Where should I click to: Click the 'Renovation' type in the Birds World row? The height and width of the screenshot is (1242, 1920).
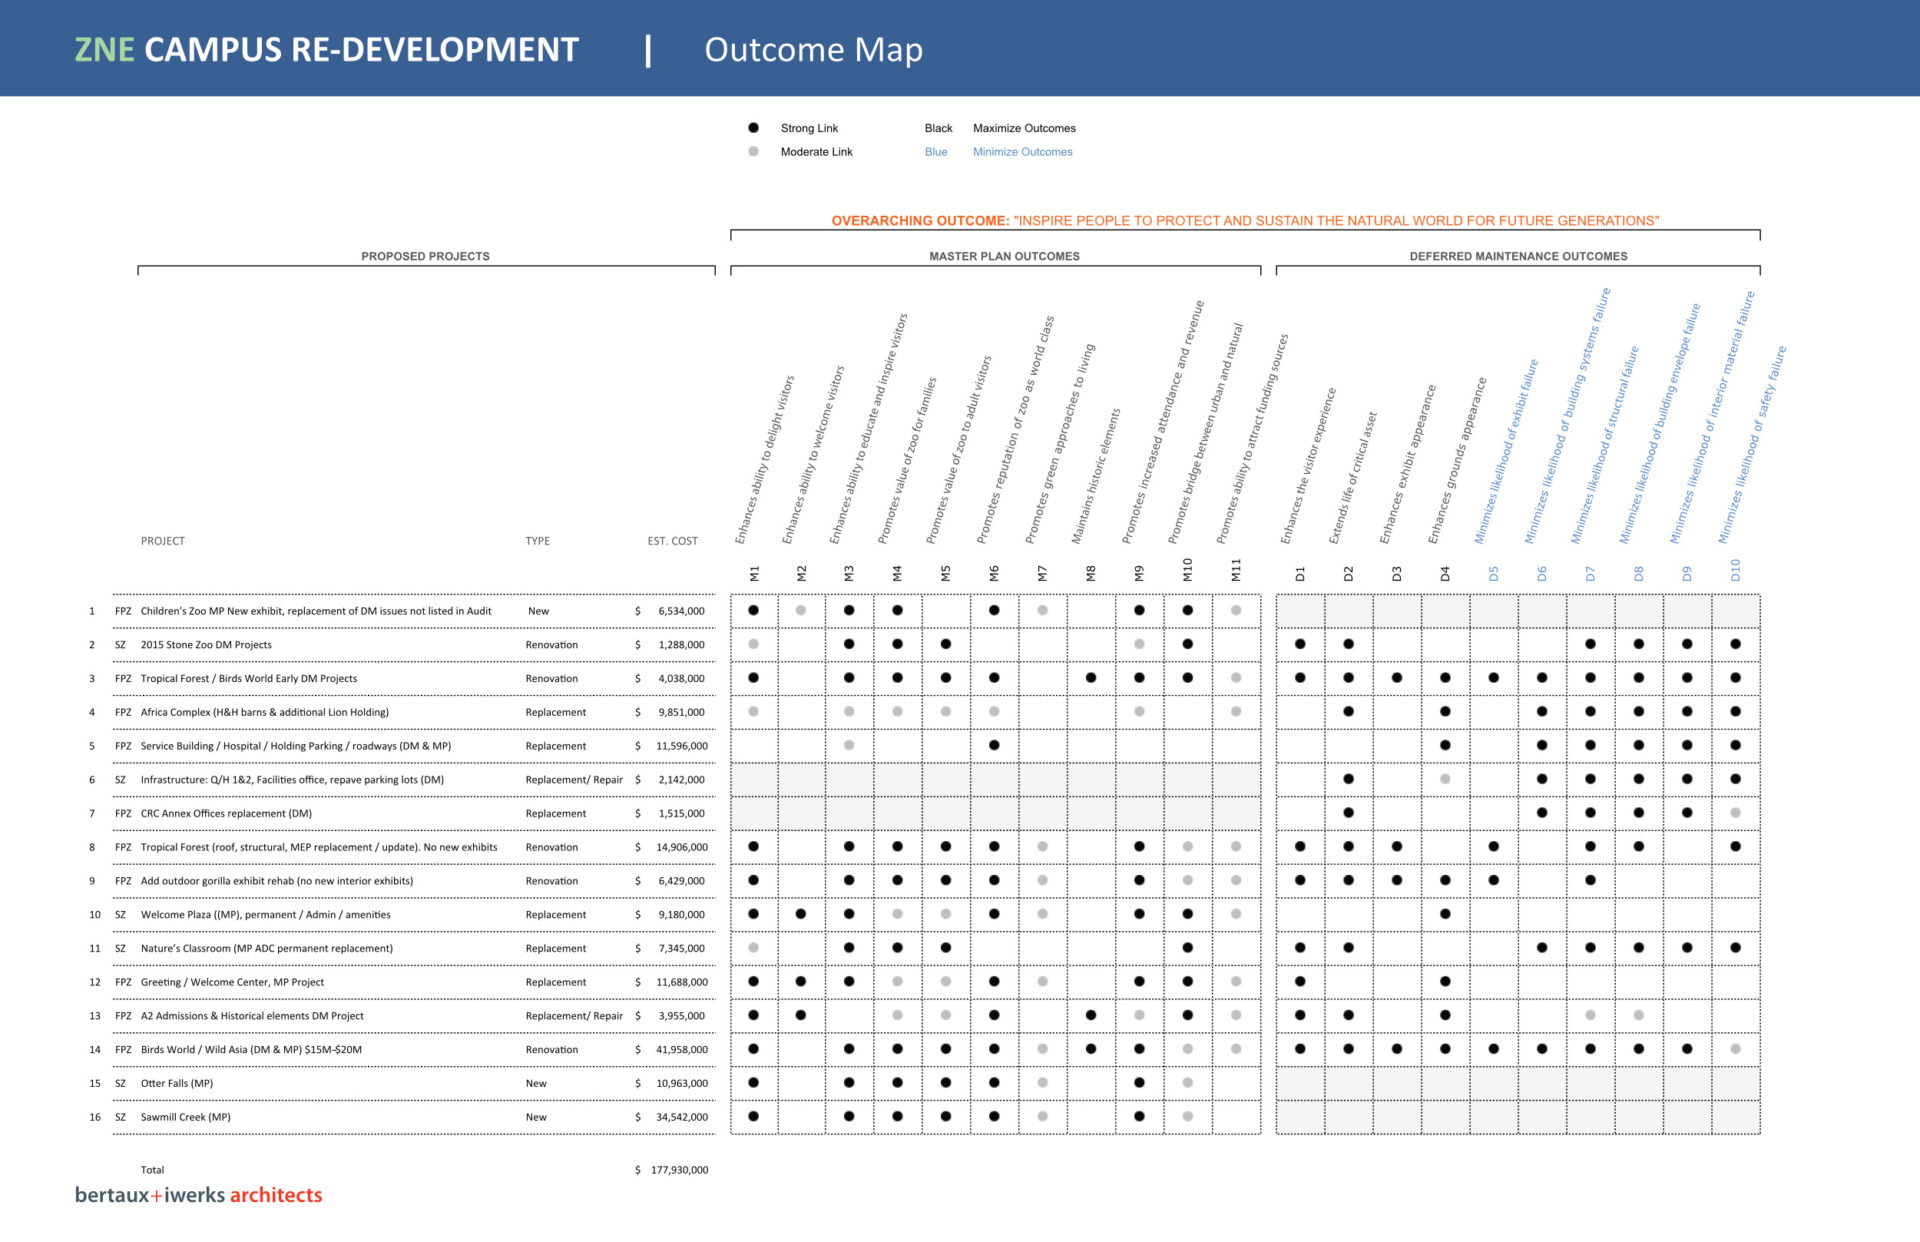pyautogui.click(x=552, y=1050)
